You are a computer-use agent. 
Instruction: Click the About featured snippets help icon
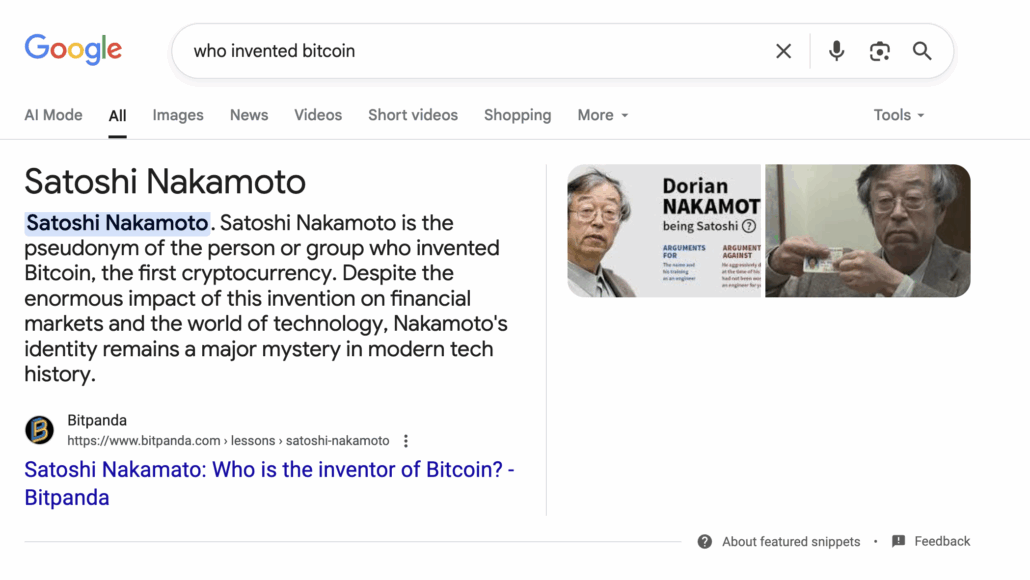[x=705, y=542]
